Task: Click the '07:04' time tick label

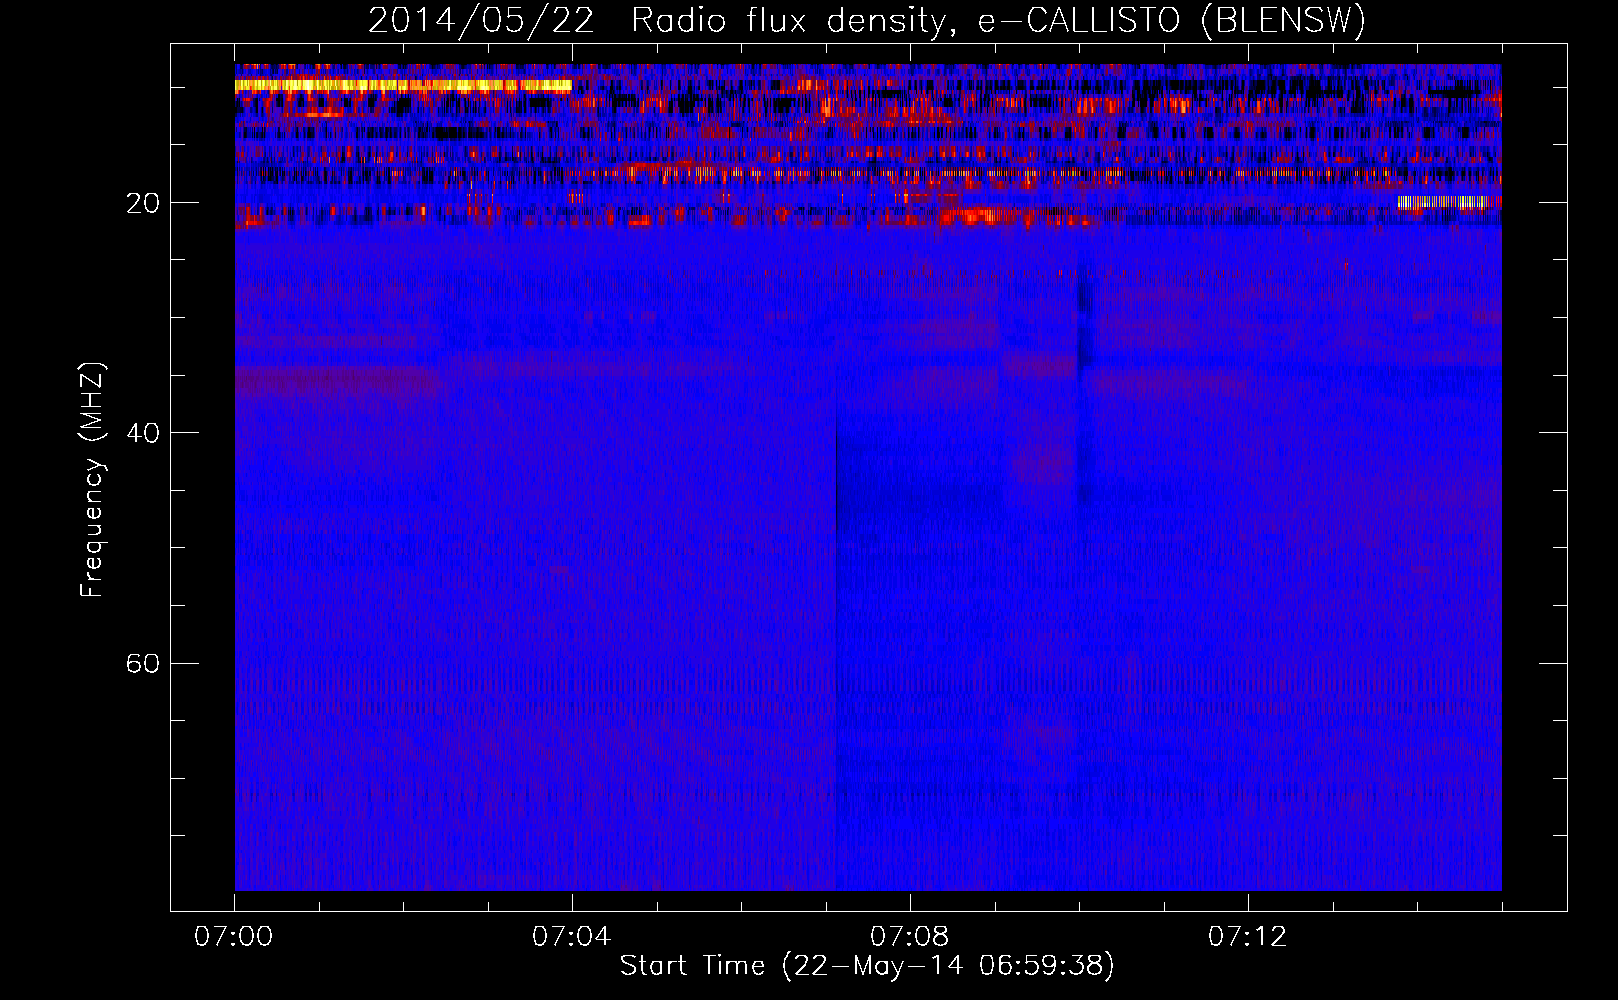Action: (572, 936)
